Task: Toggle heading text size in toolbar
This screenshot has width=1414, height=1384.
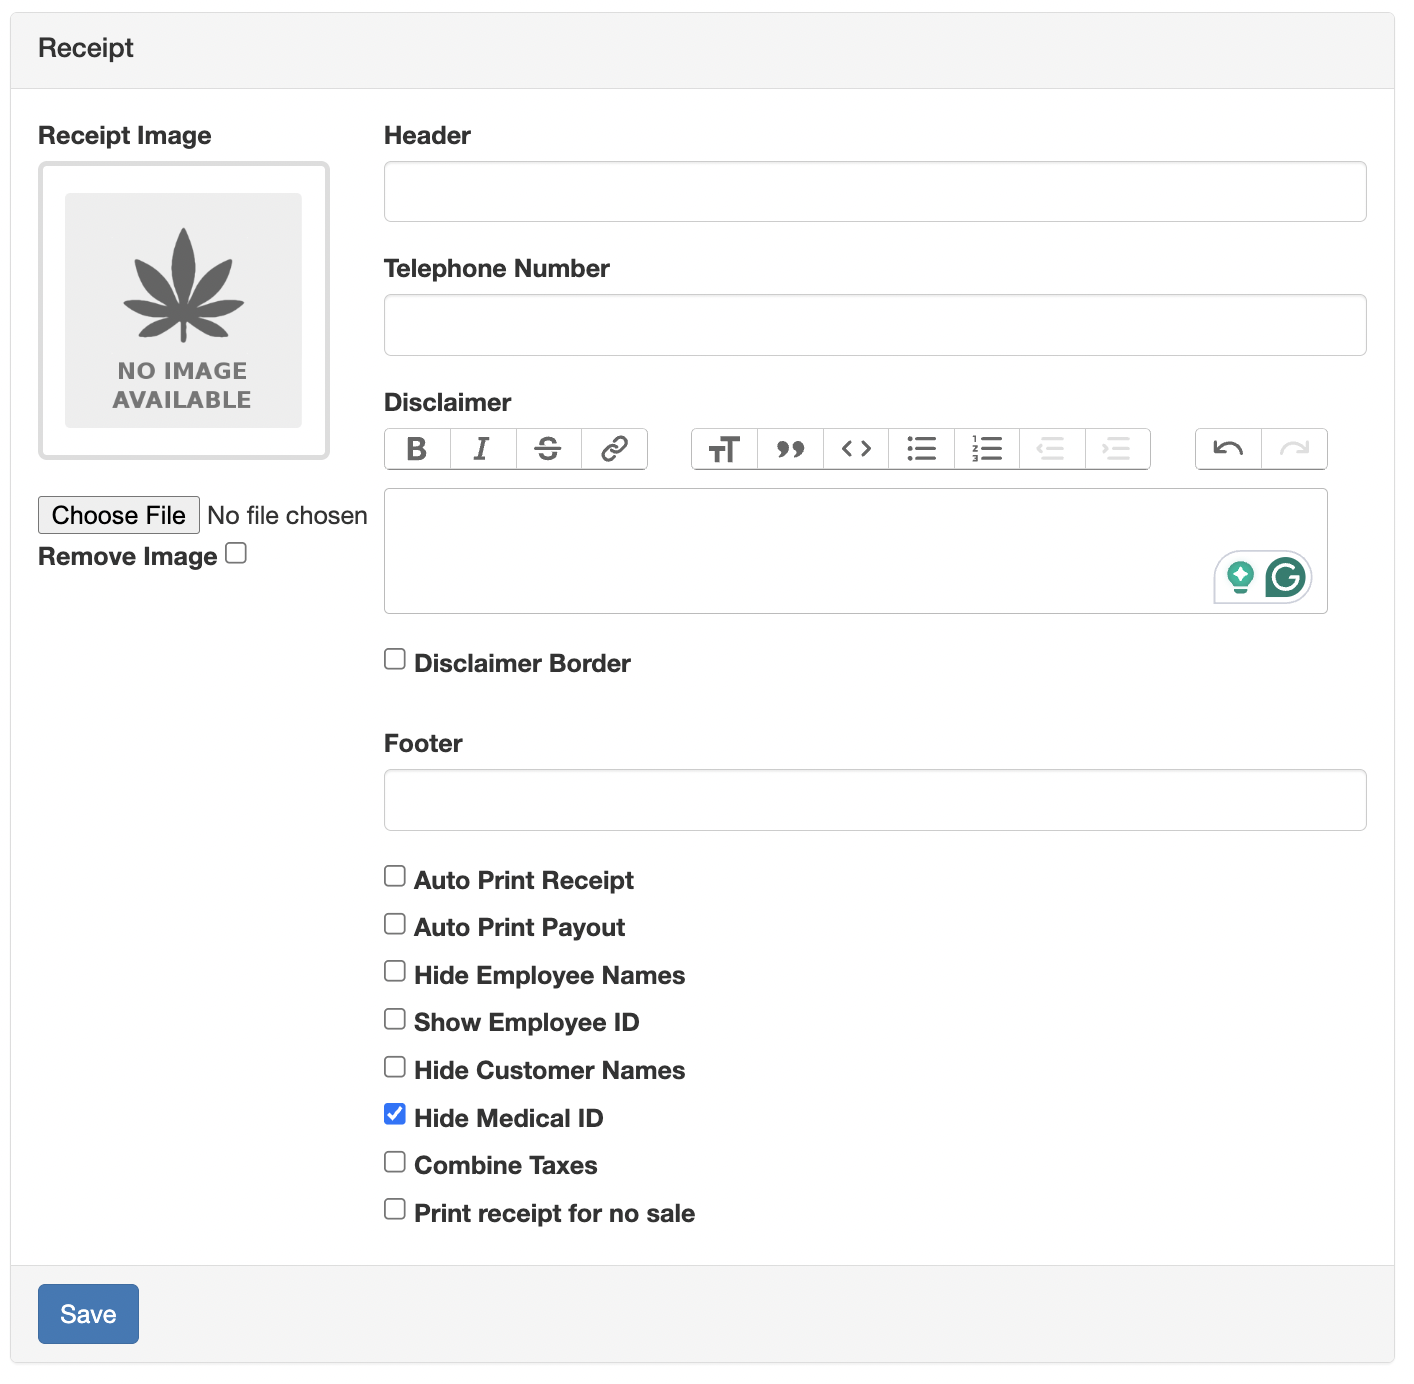Action: point(724,449)
